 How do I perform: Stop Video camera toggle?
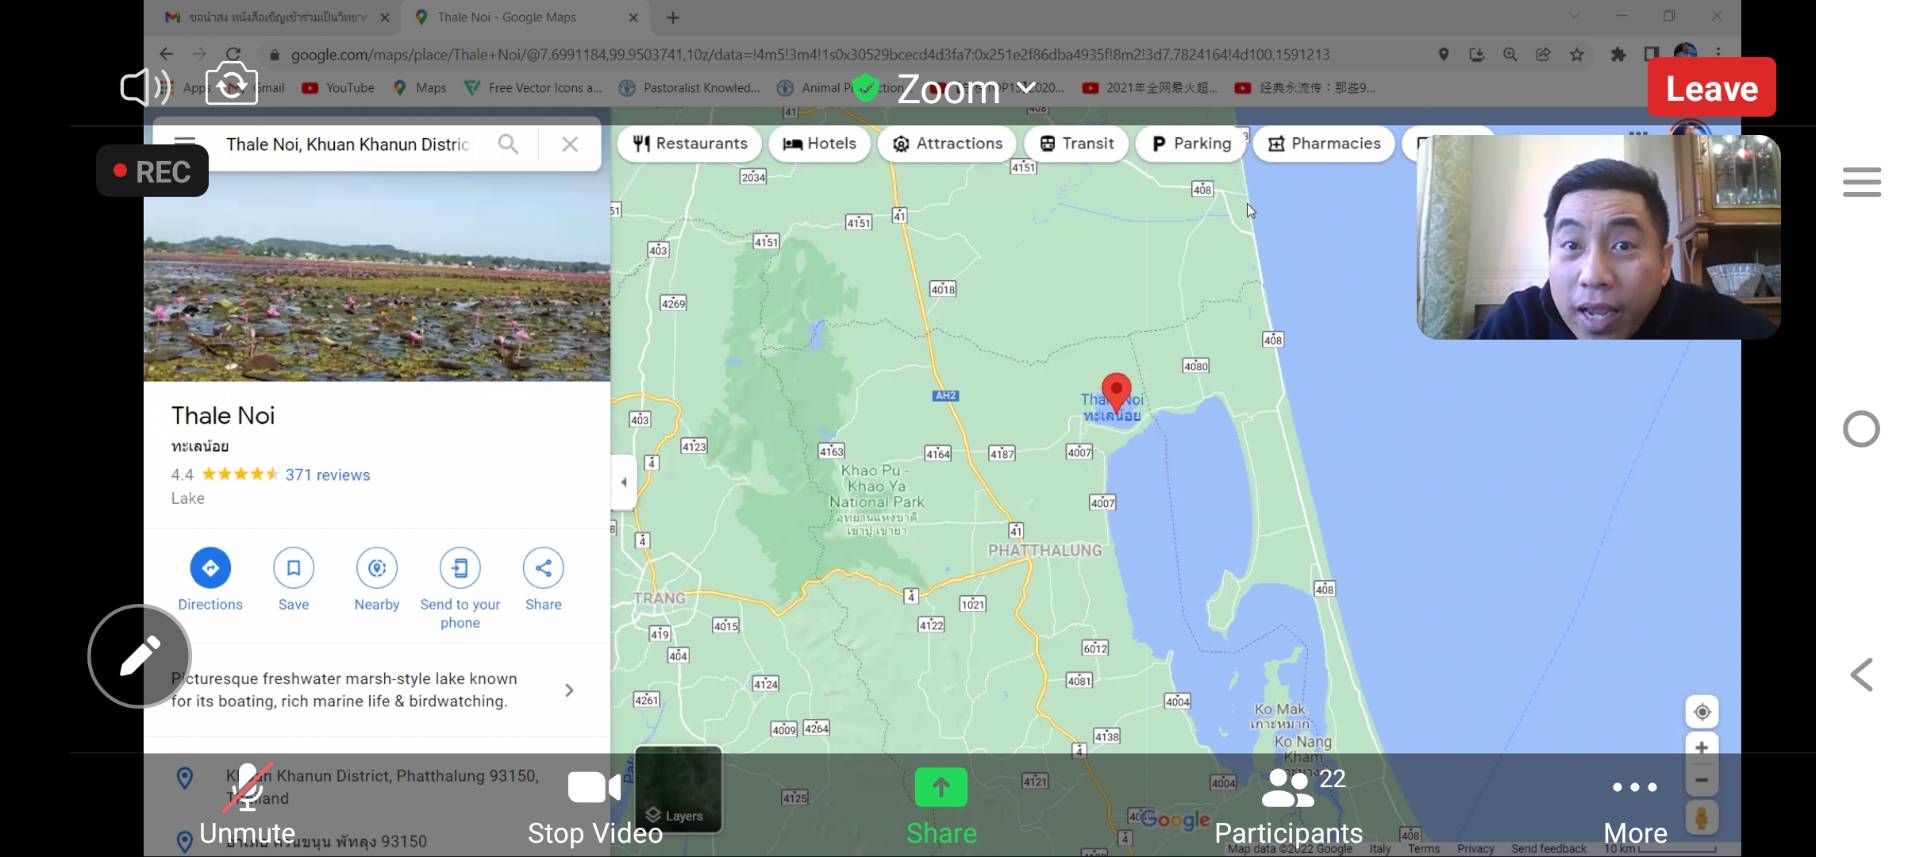(594, 802)
